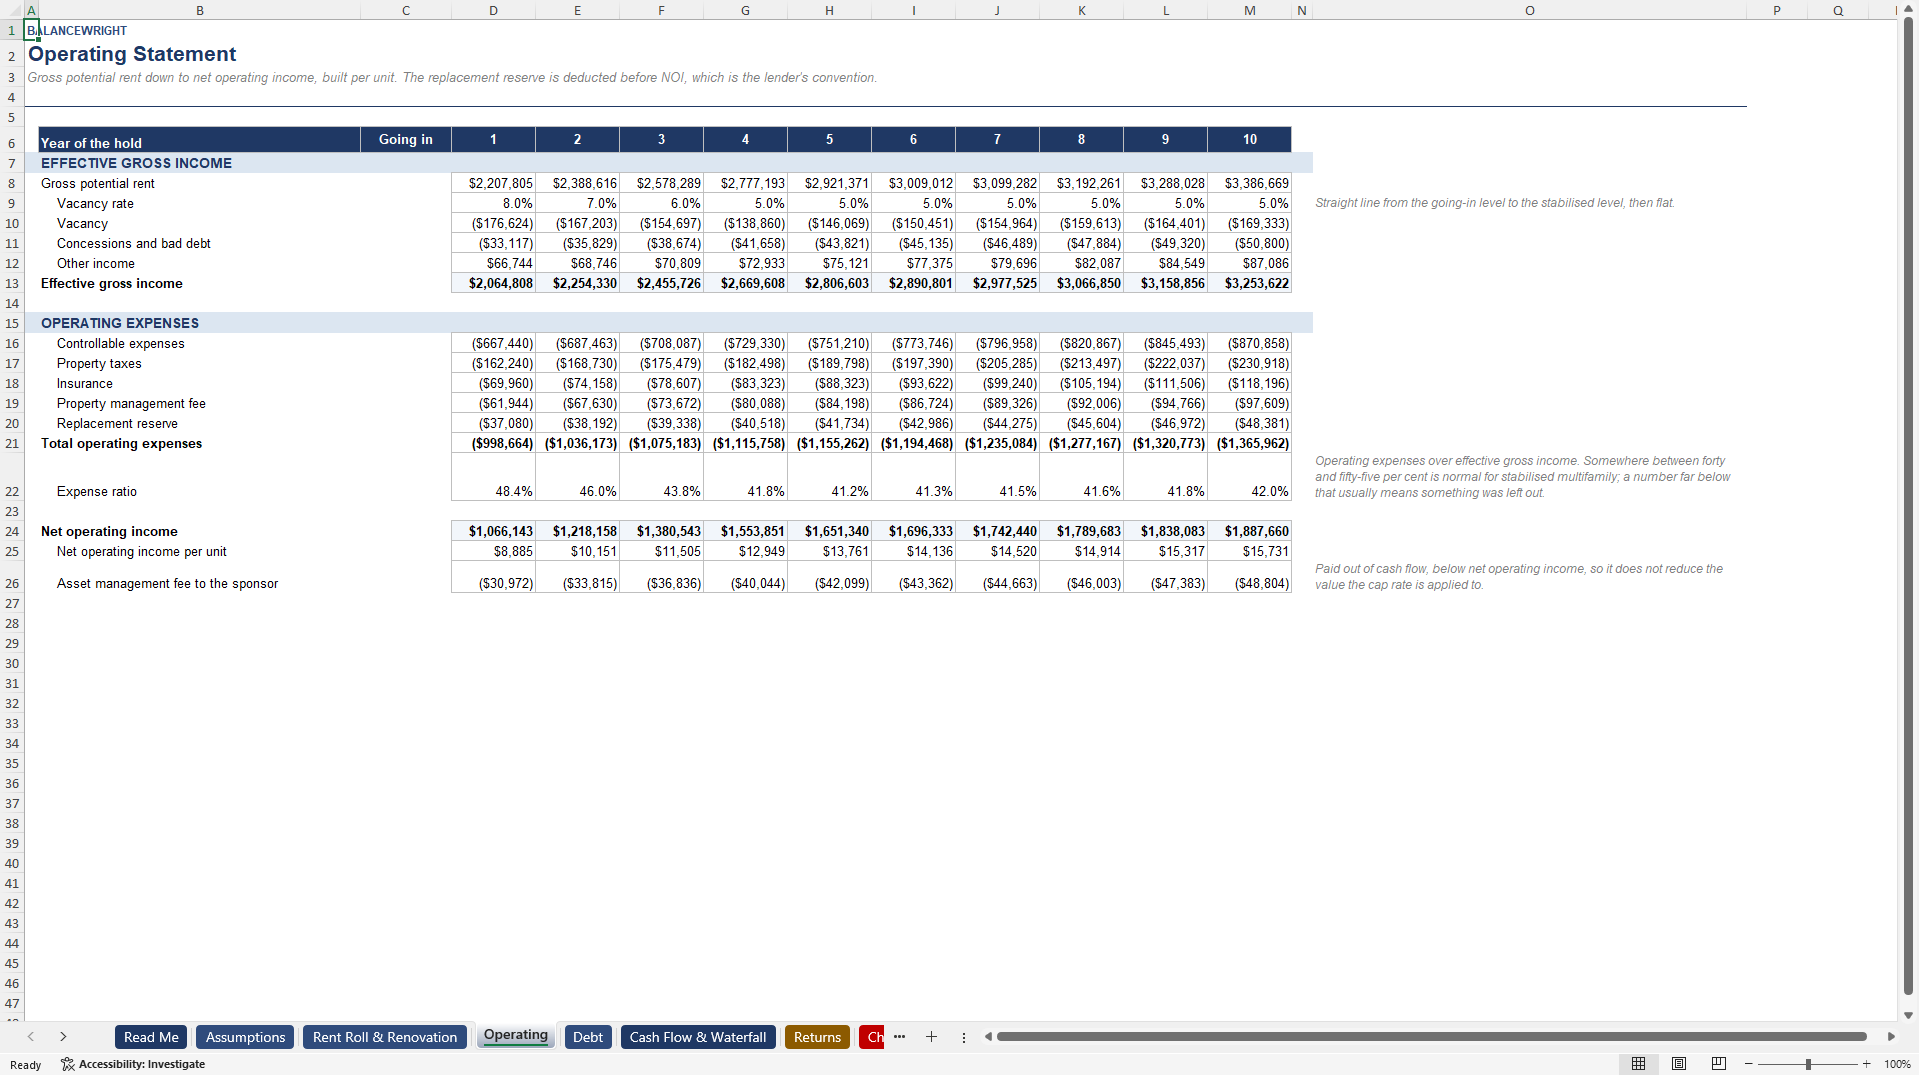Select year 1 vacancy rate 8.0%
Image resolution: width=1919 pixels, height=1075 pixels.
point(493,203)
